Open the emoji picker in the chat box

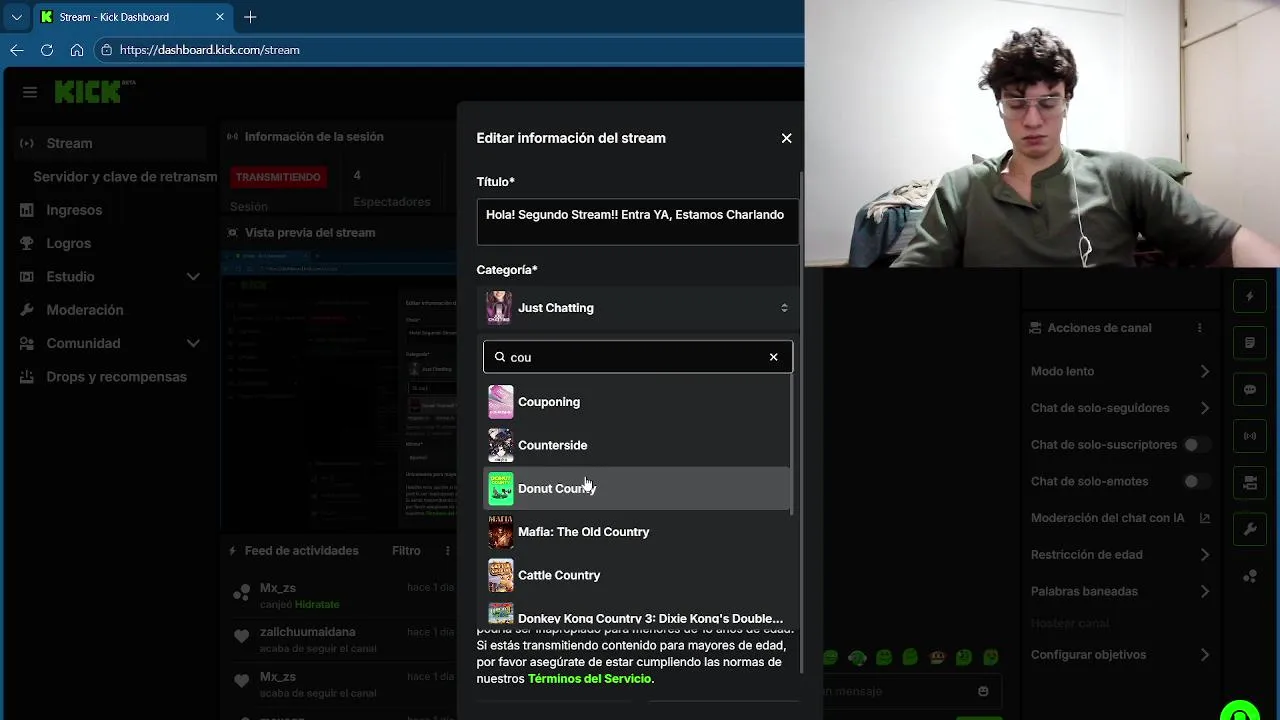983,691
